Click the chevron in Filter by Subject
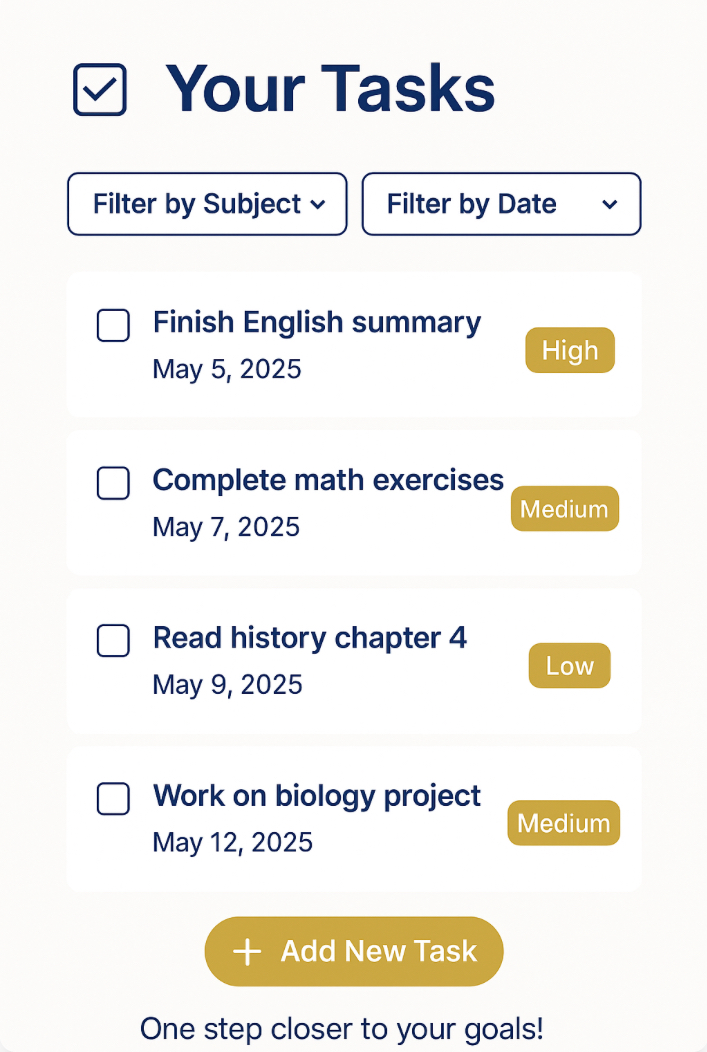This screenshot has width=707, height=1052. pos(318,205)
